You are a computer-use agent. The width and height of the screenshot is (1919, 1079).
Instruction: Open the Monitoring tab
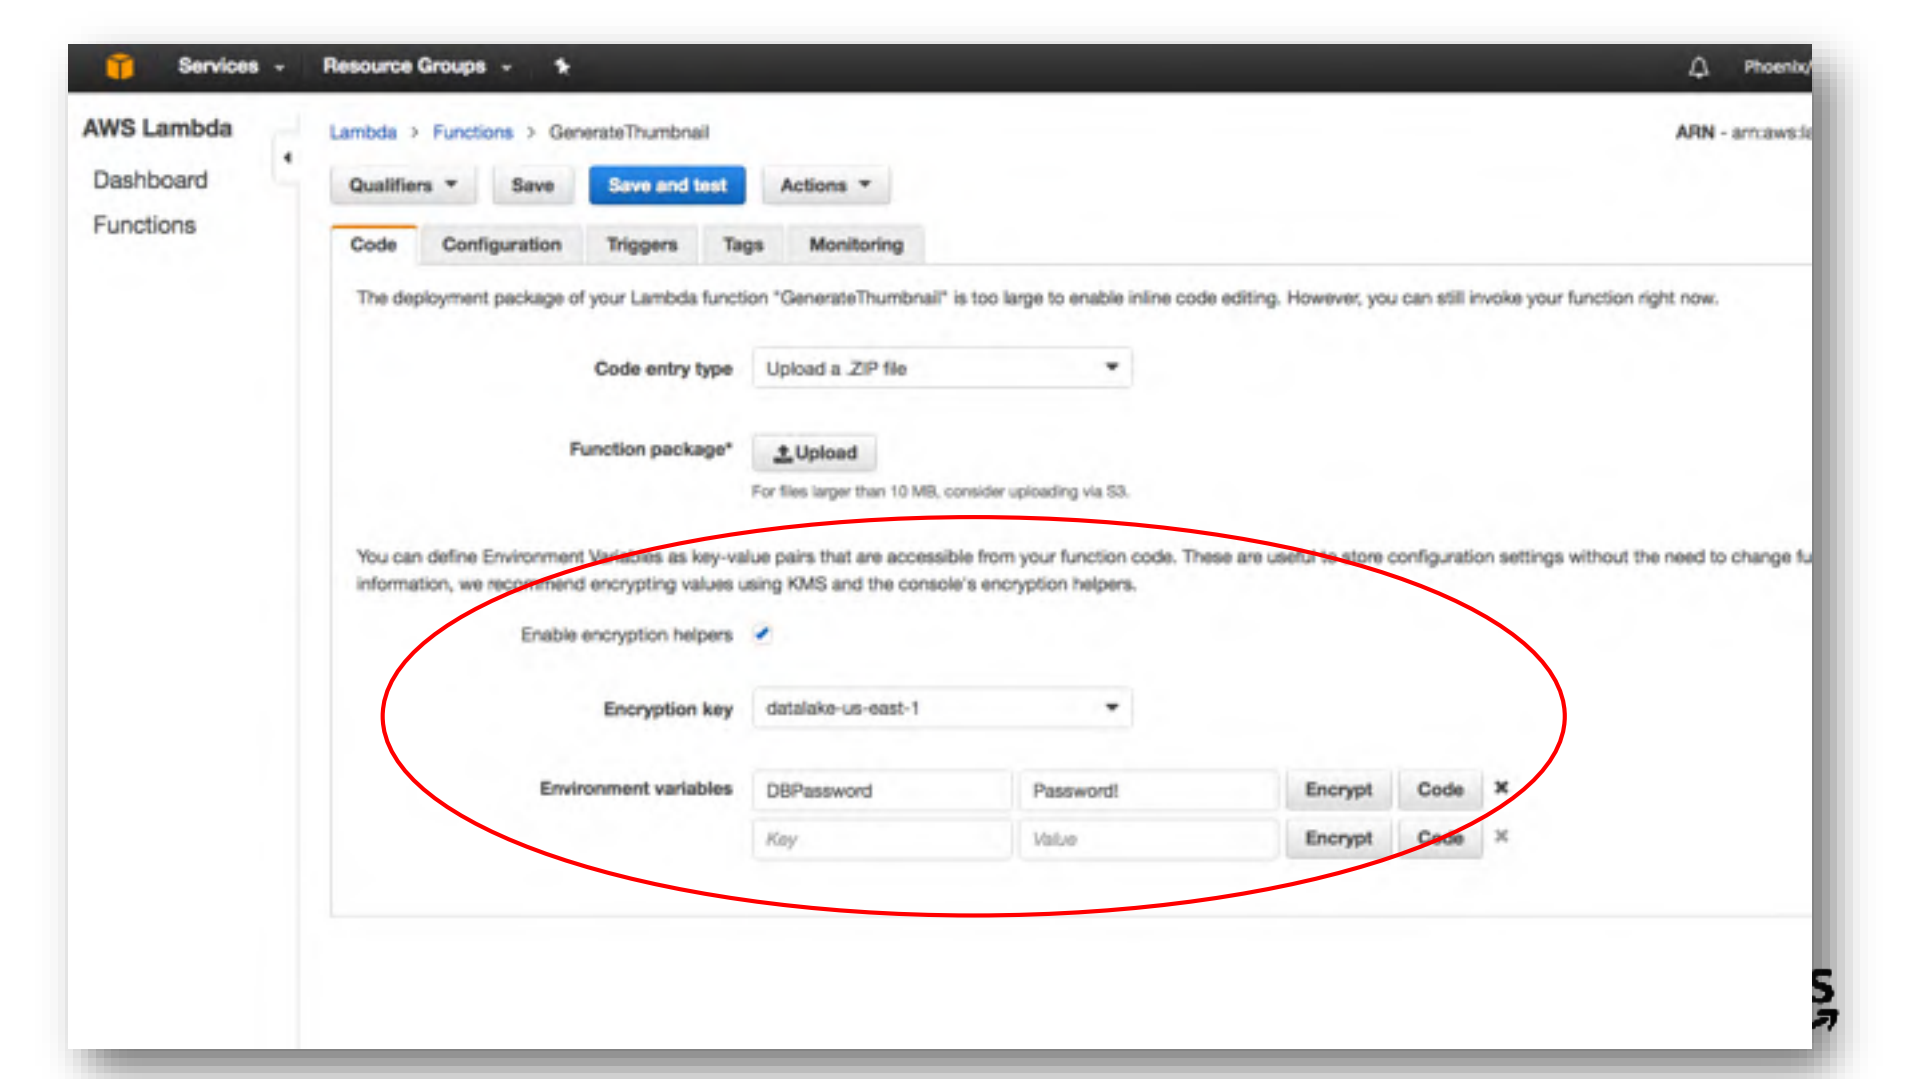pyautogui.click(x=855, y=245)
